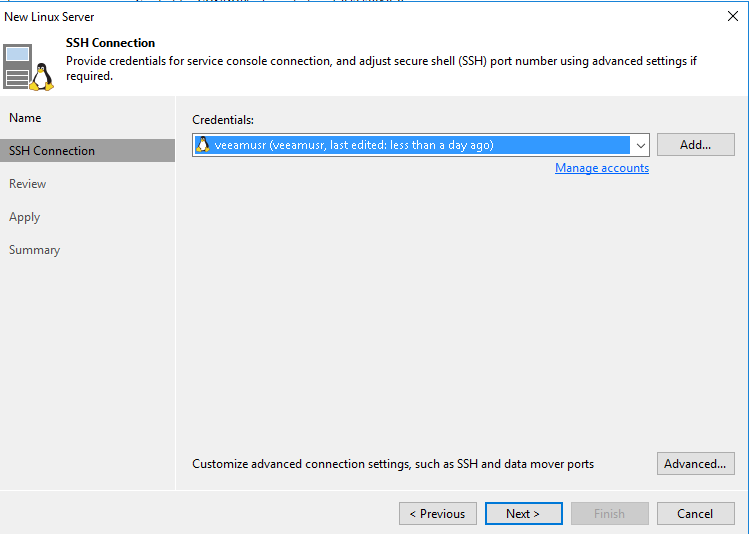Screen dimensions: 752x534
Task: Follow the Manage accounts link
Action: point(602,168)
